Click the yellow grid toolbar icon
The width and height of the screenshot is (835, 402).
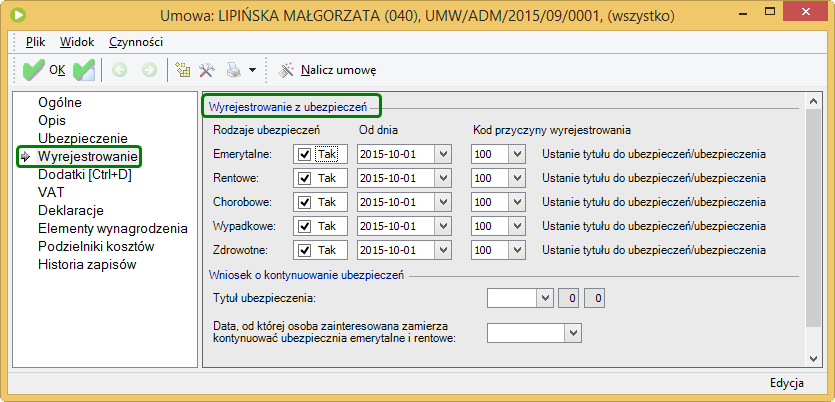[x=183, y=70]
